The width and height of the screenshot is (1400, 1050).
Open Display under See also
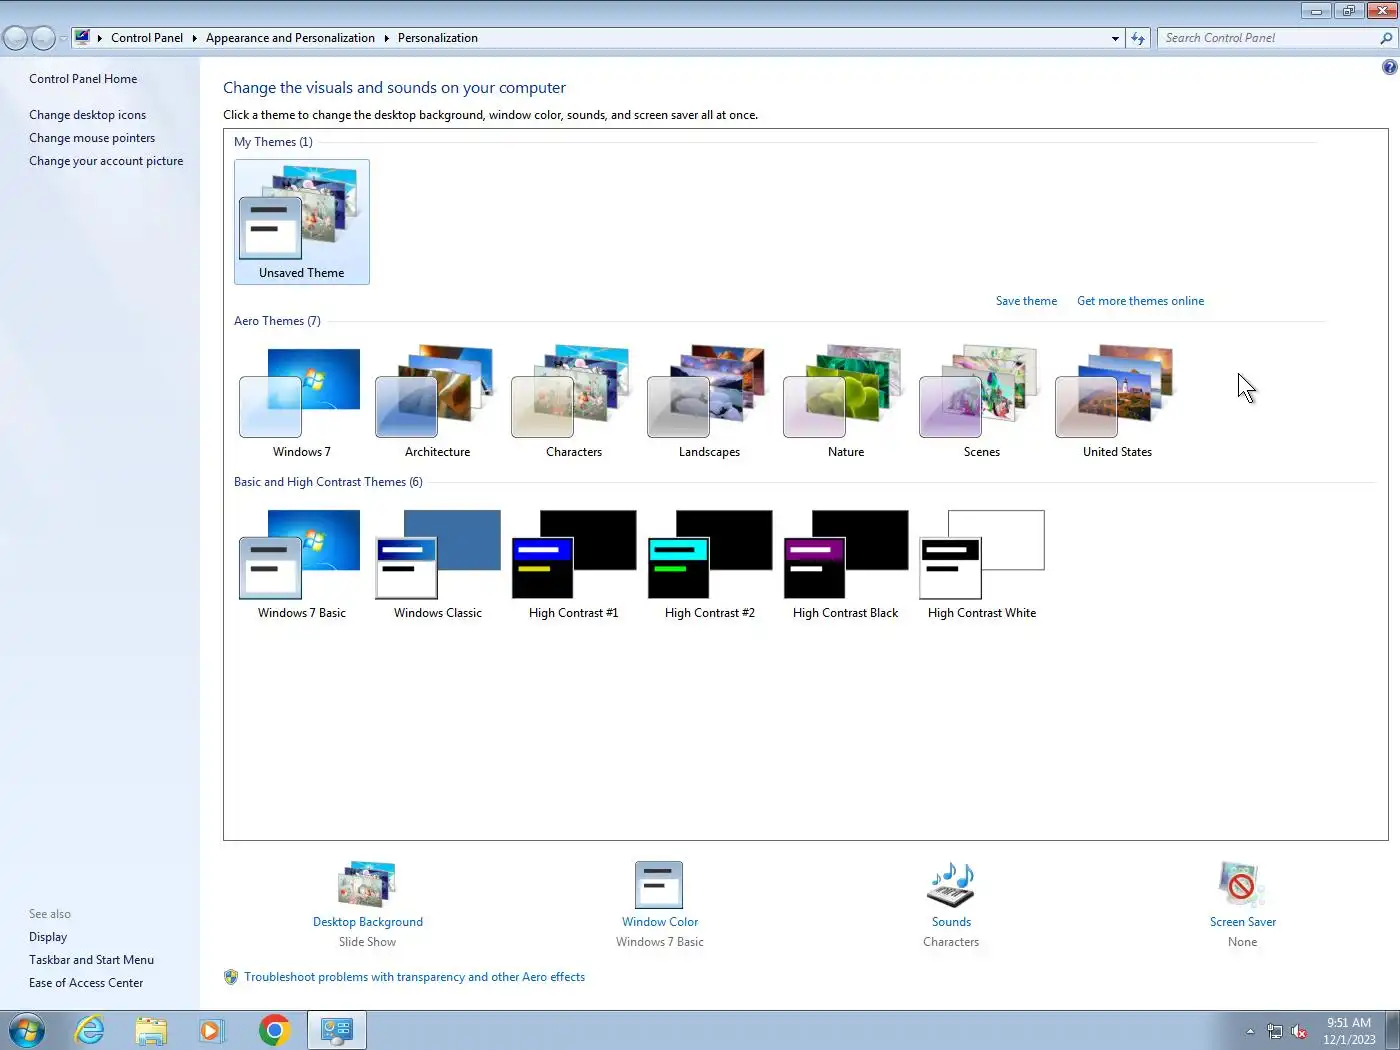tap(48, 937)
